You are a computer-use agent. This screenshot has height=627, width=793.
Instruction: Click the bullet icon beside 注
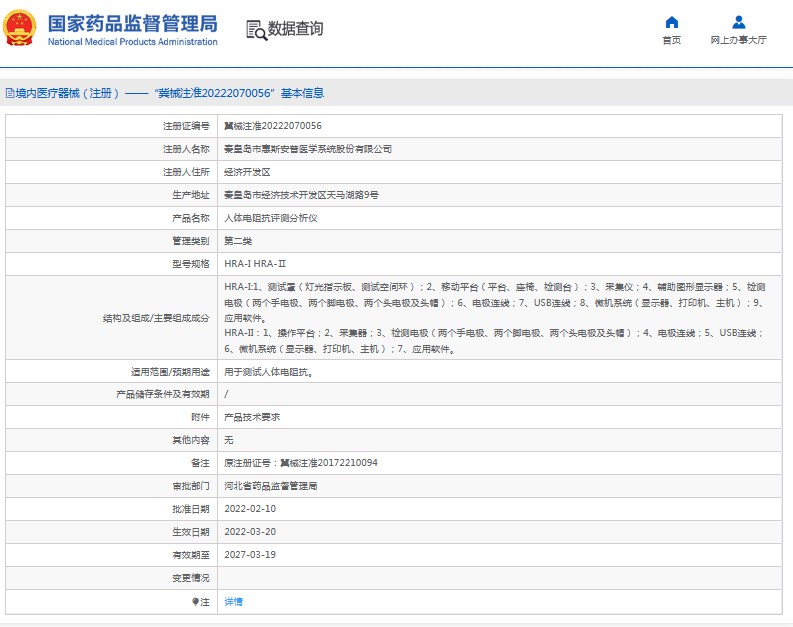[x=195, y=602]
